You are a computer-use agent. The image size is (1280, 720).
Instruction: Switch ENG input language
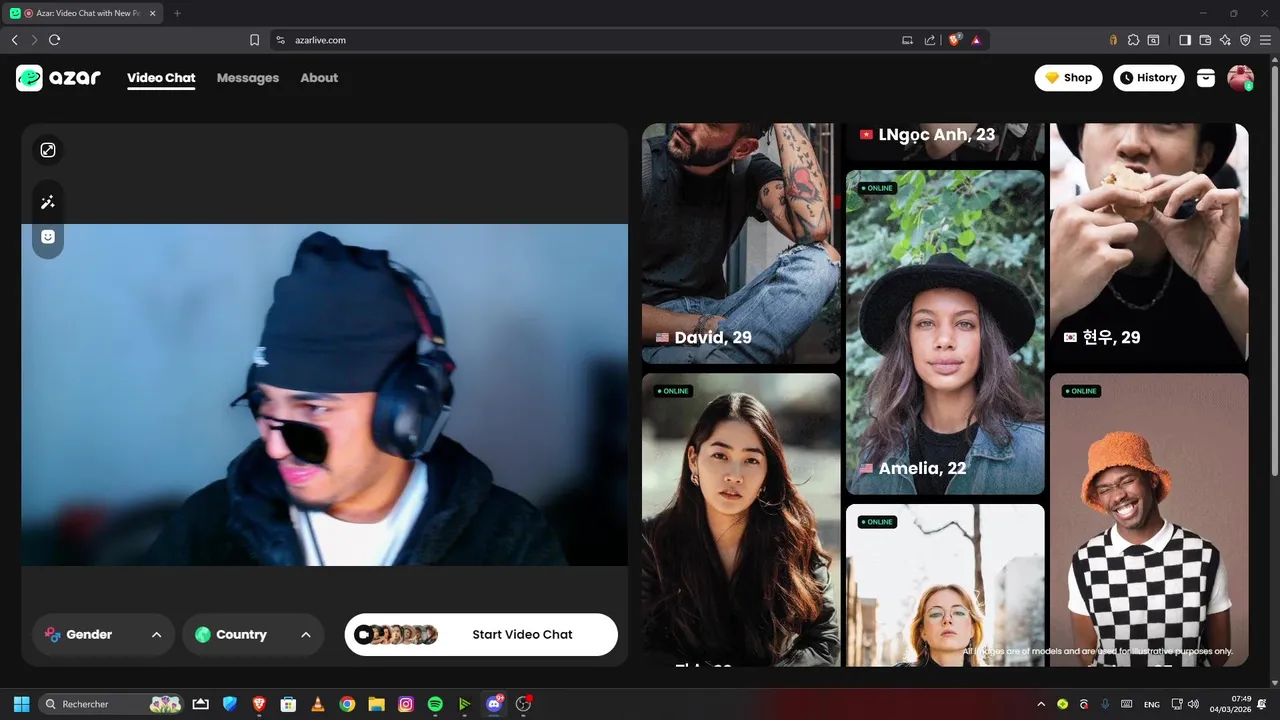[x=1152, y=704]
